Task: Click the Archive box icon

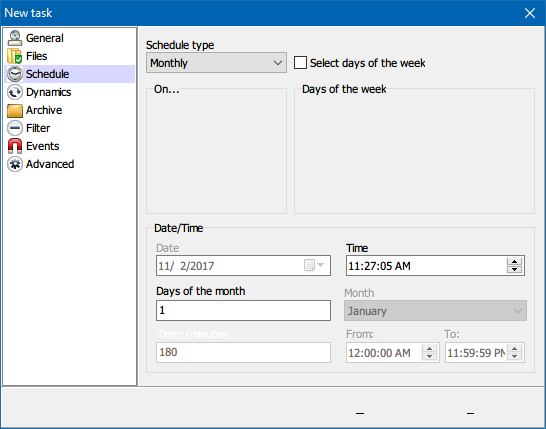Action: 15,110
